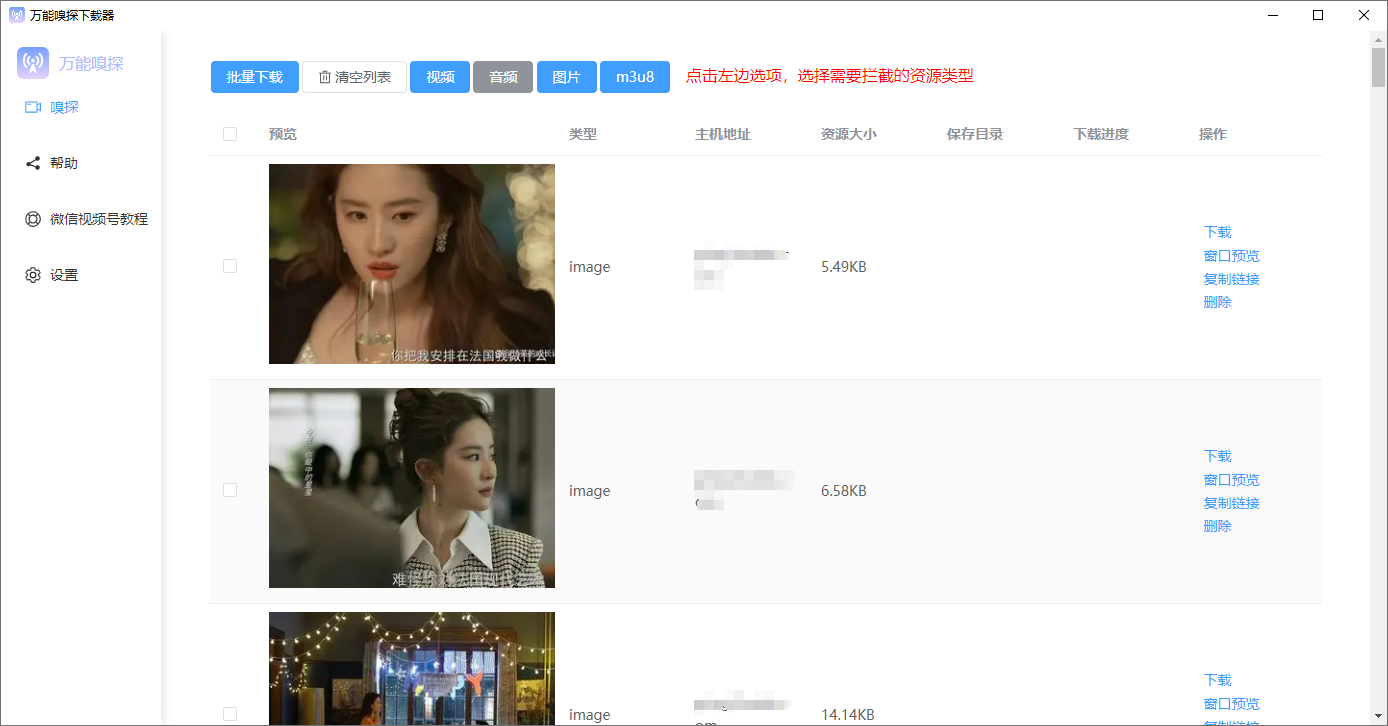Image resolution: width=1388 pixels, height=726 pixels.
Task: Tick the checkbox for the 6.58KB row
Action: click(x=230, y=490)
